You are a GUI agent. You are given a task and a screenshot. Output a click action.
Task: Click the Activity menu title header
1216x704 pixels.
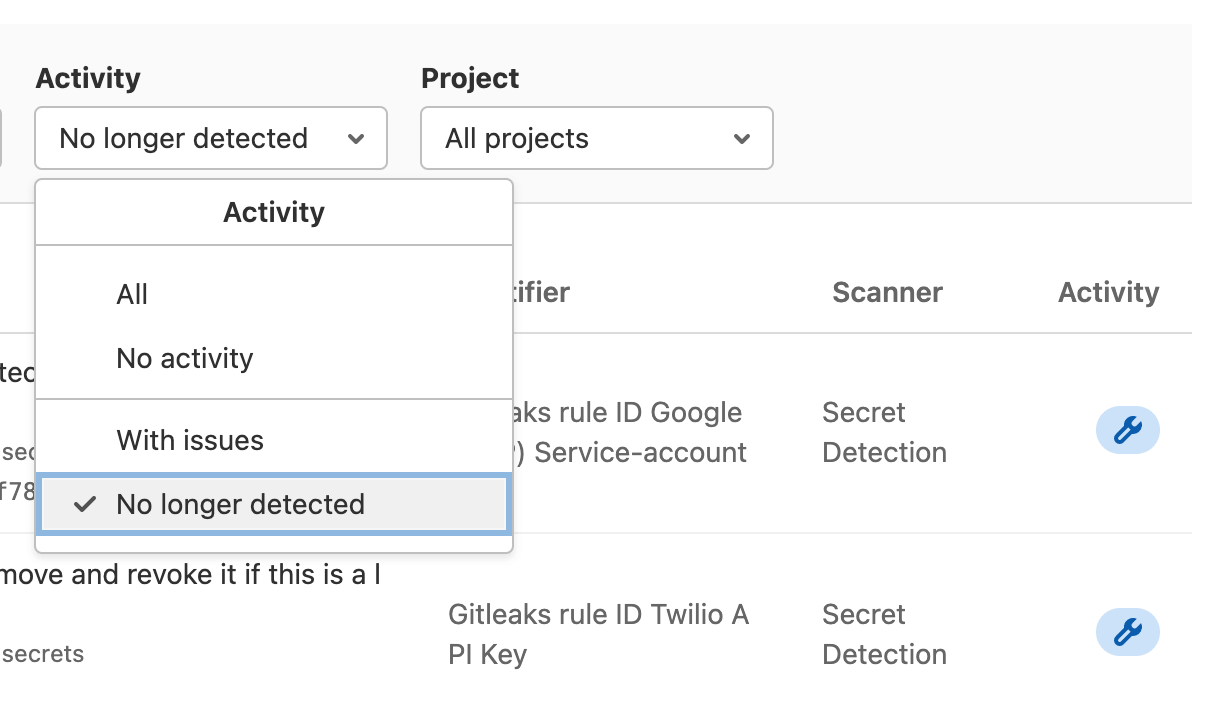click(x=274, y=212)
